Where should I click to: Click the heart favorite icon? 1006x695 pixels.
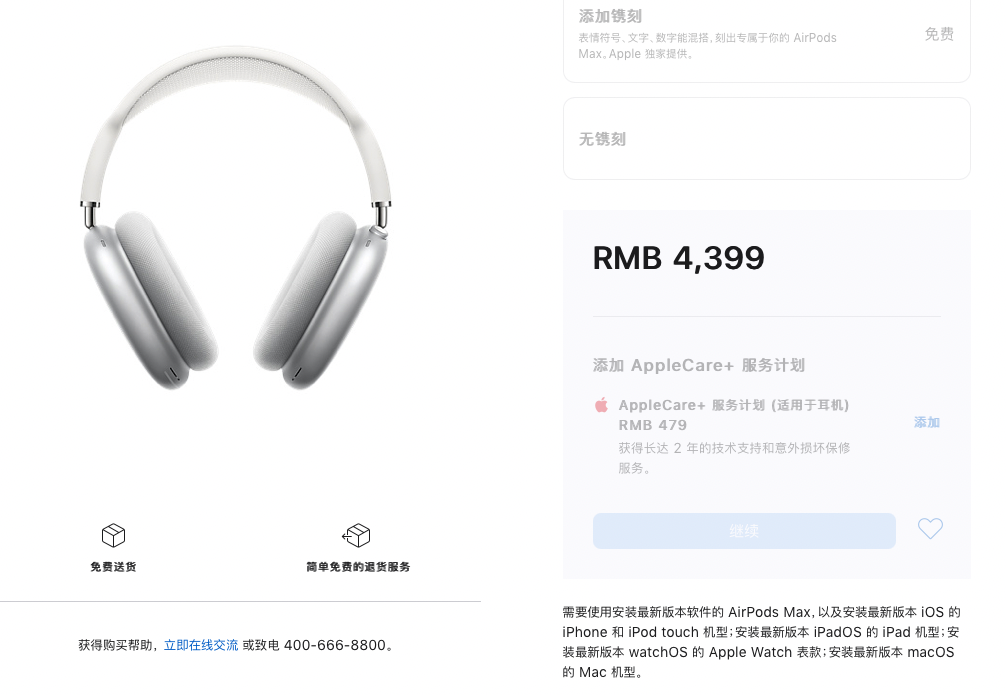930,529
